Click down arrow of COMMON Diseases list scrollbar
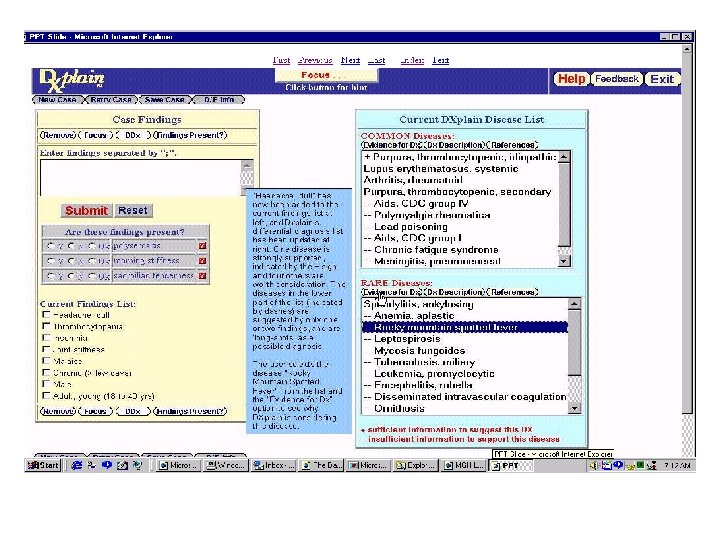 [564, 261]
